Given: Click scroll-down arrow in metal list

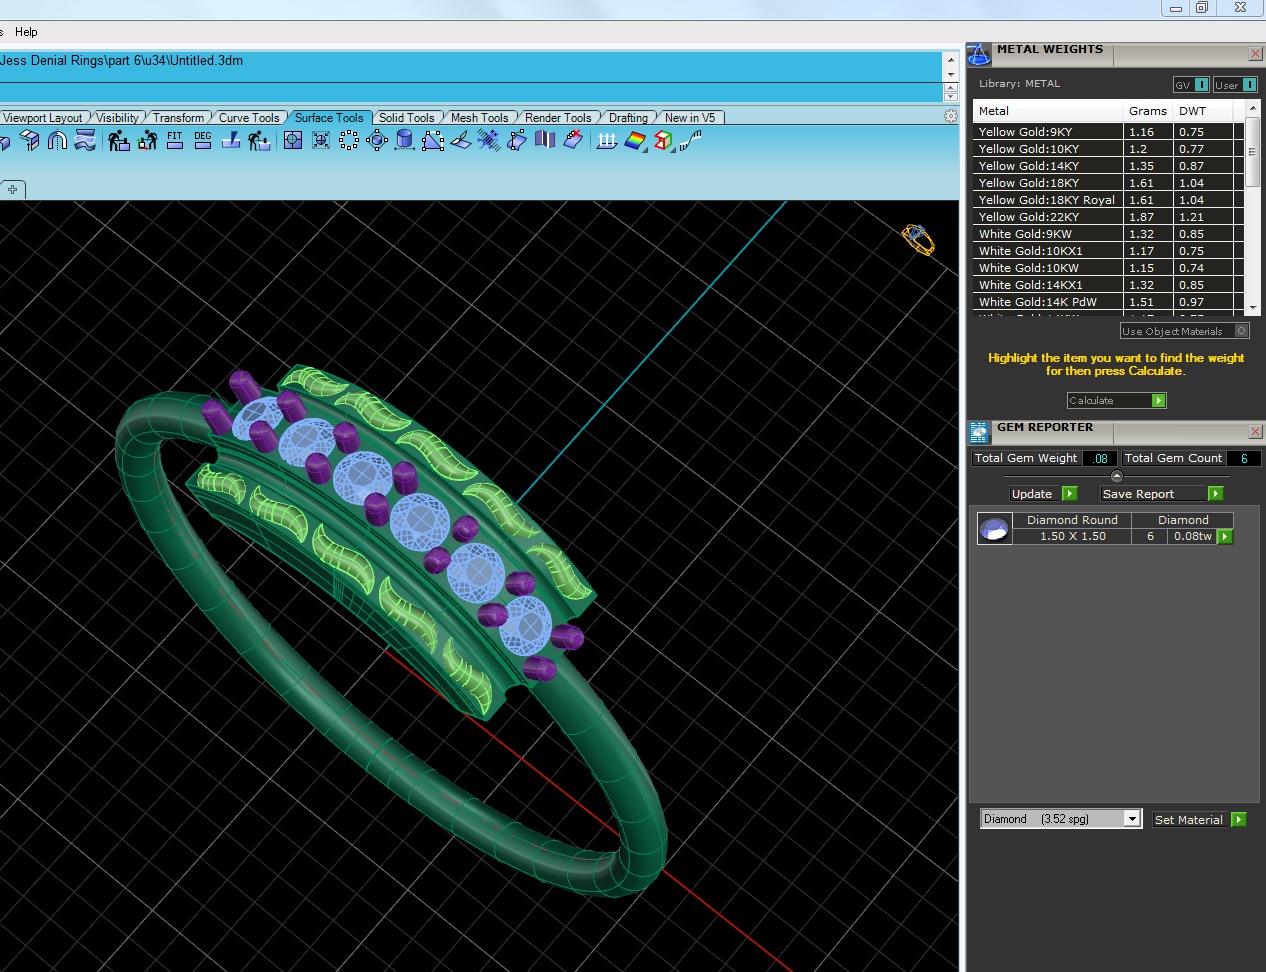Looking at the screenshot, I should (1253, 307).
